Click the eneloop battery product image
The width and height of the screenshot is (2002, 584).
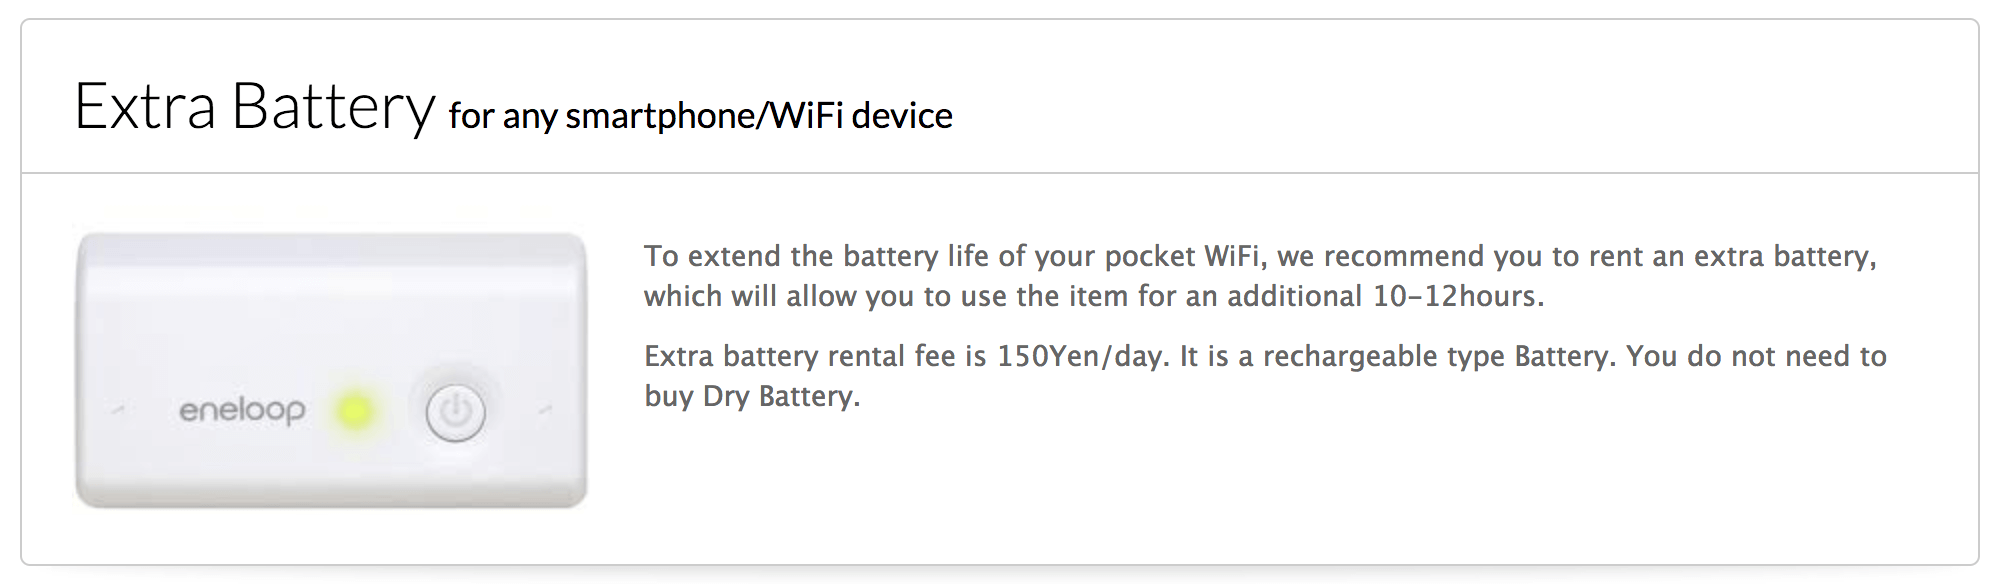pyautogui.click(x=331, y=370)
